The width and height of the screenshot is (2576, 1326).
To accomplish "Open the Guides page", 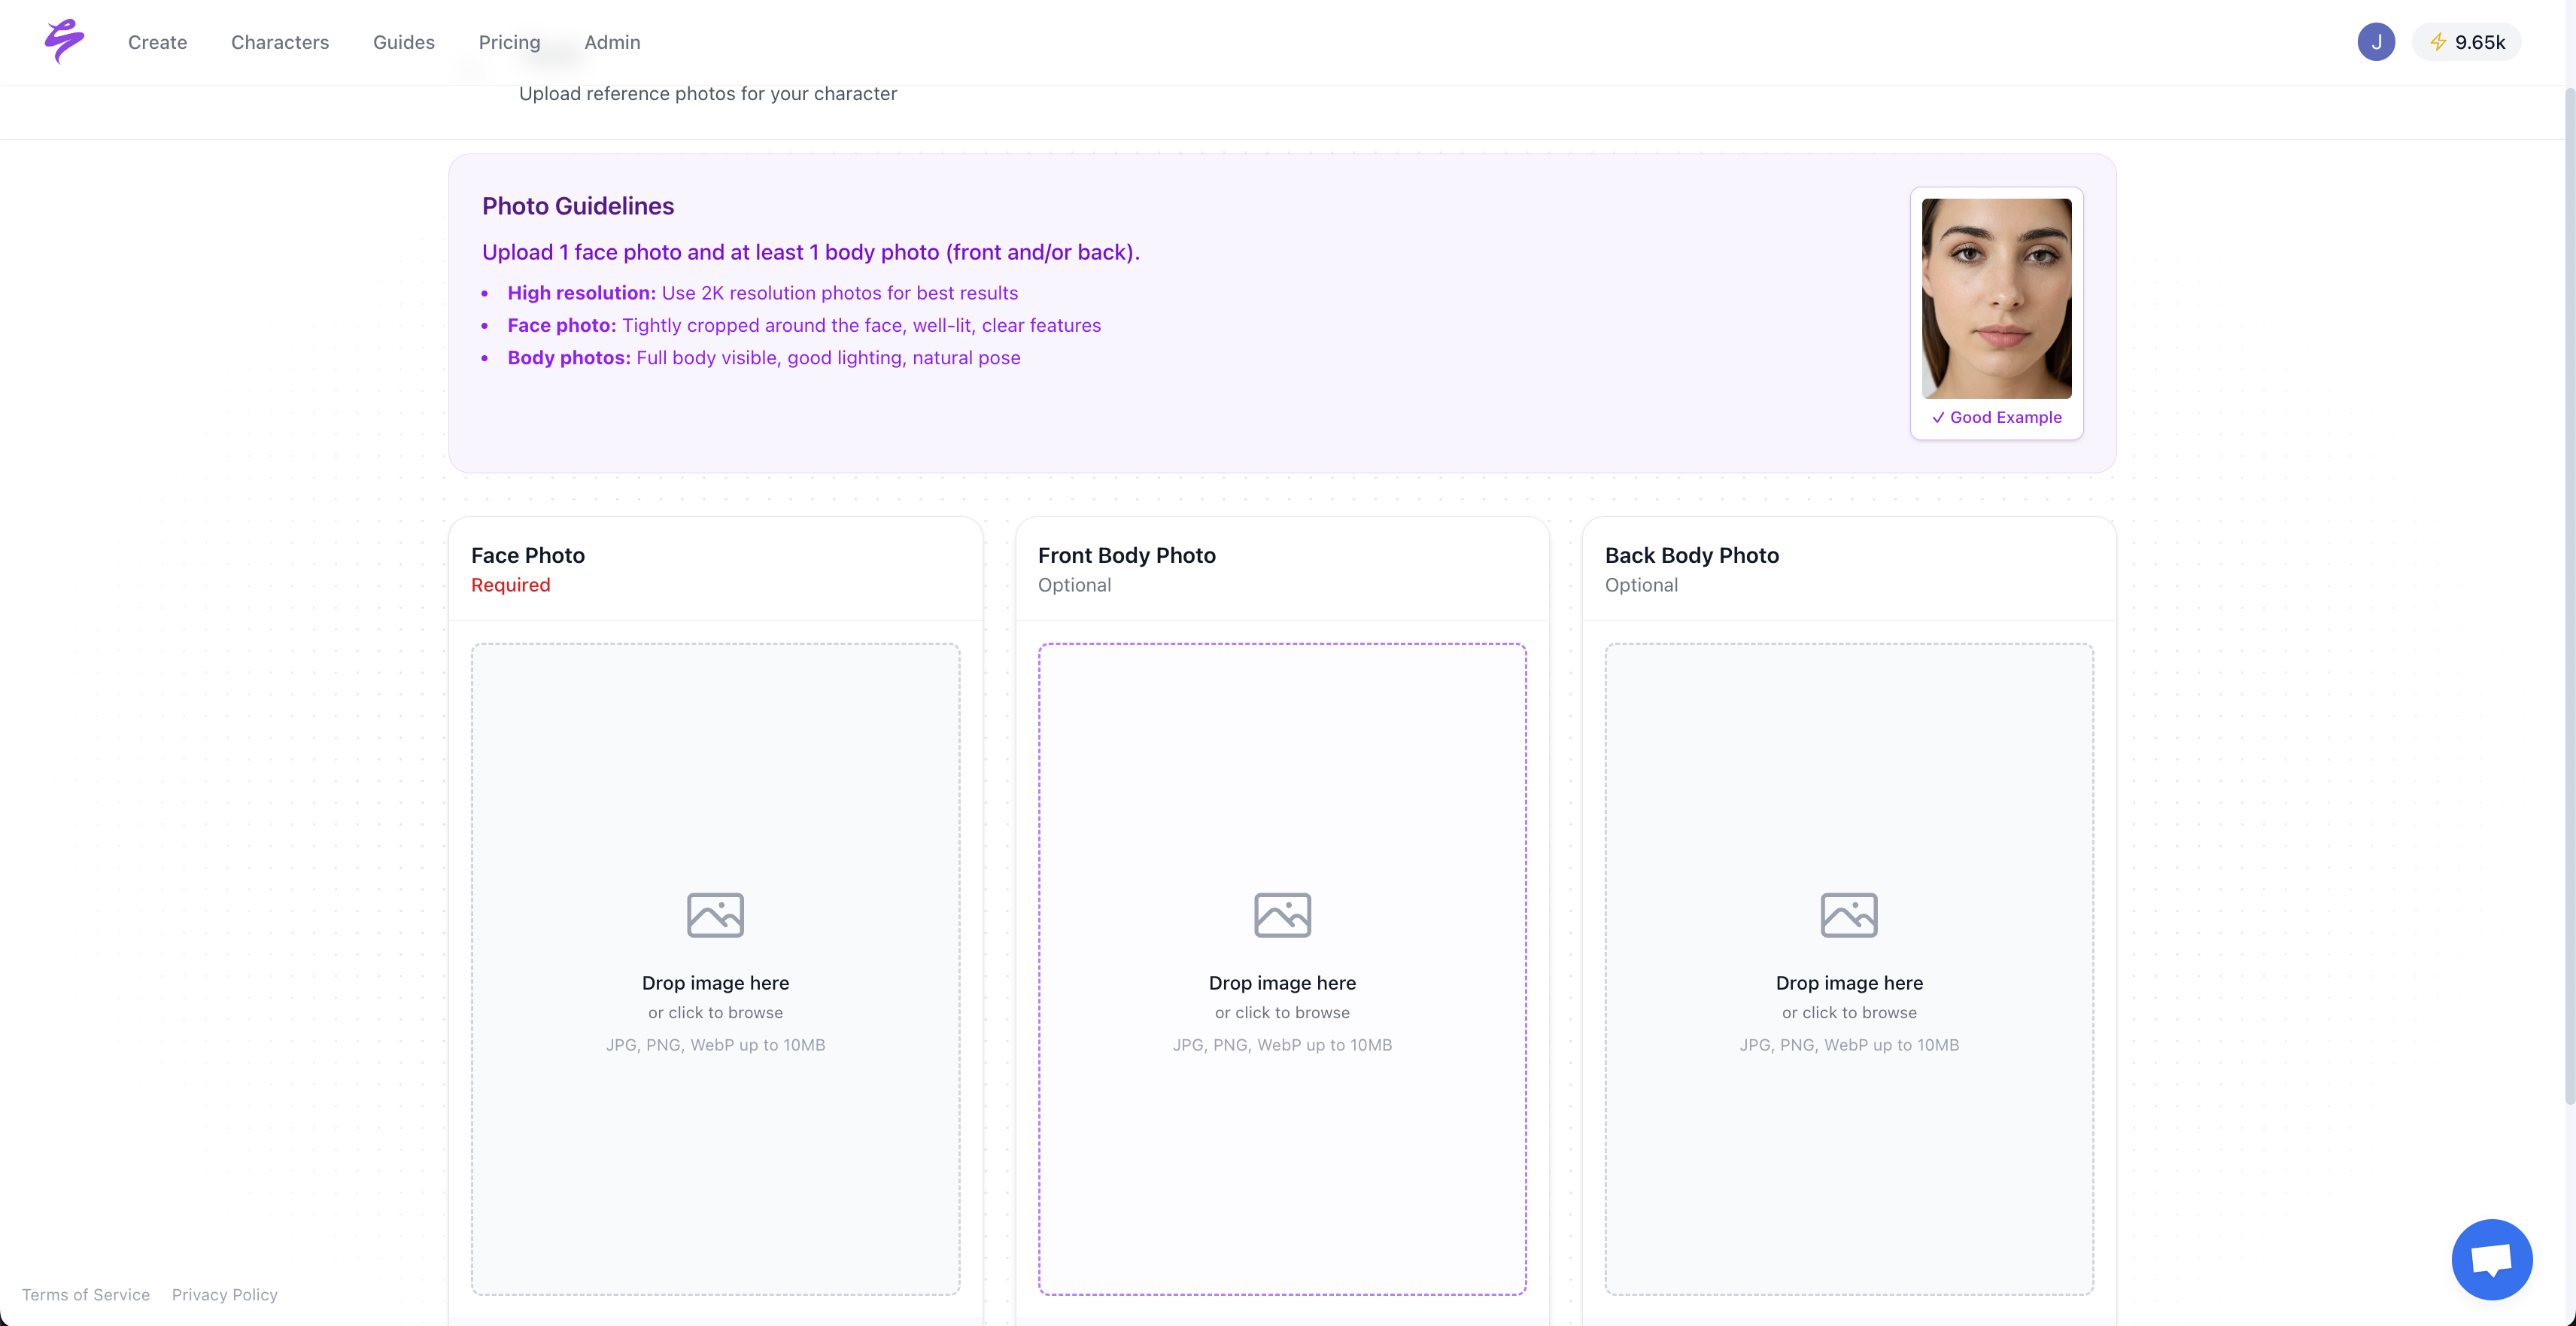I will (403, 42).
